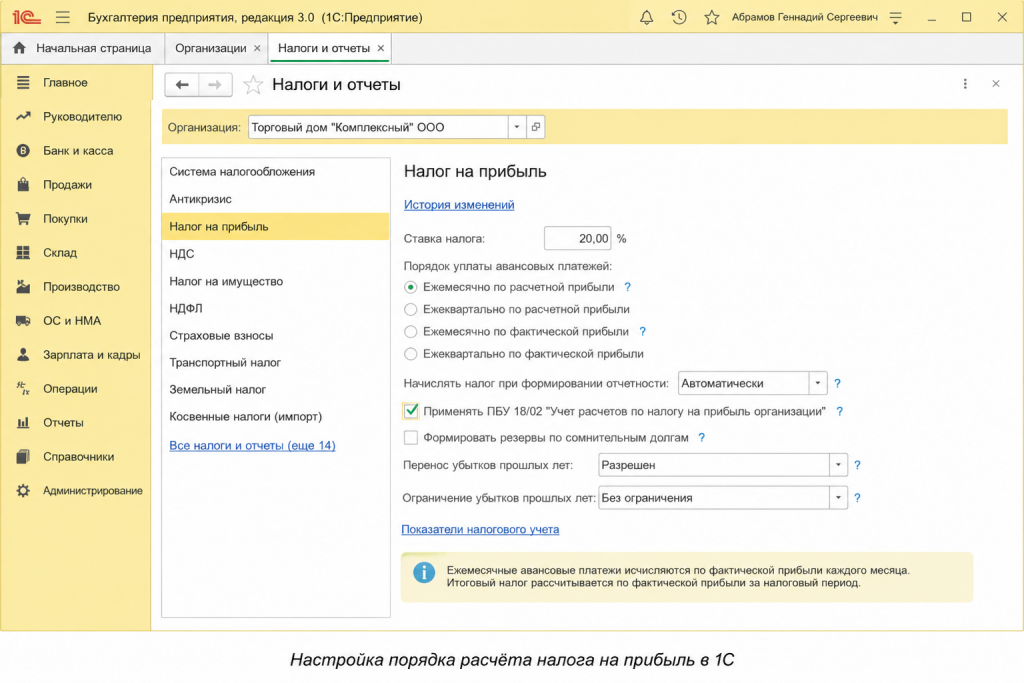Open История изменений link
Viewport: 1024px width, 683px height.
(459, 205)
